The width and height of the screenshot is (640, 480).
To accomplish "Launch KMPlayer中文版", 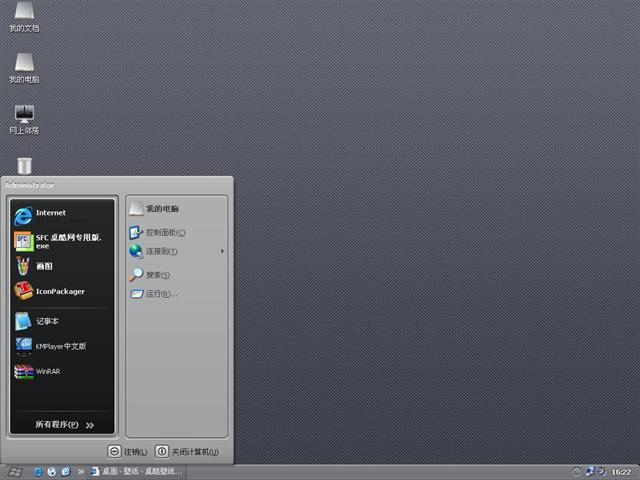I will click(62, 346).
